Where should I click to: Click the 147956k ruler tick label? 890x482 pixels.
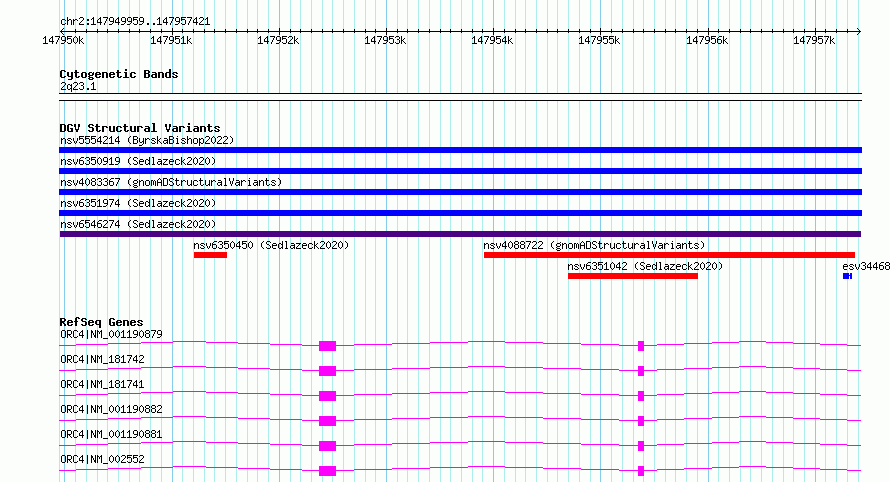click(x=707, y=41)
